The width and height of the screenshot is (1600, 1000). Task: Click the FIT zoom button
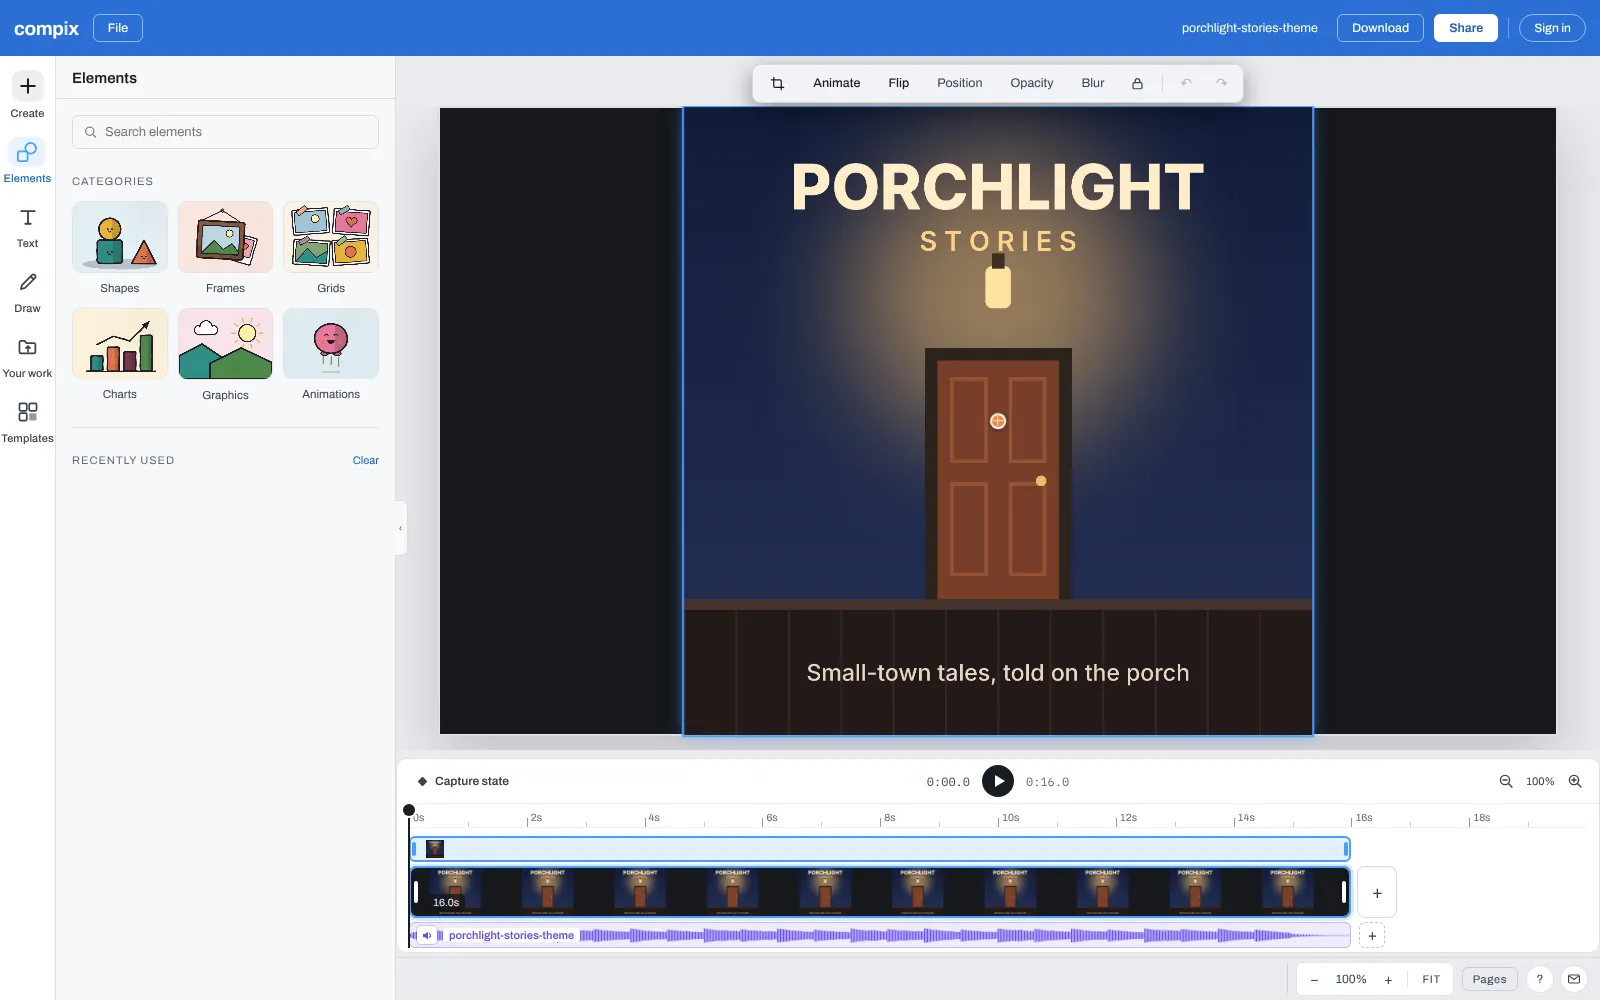(x=1431, y=980)
